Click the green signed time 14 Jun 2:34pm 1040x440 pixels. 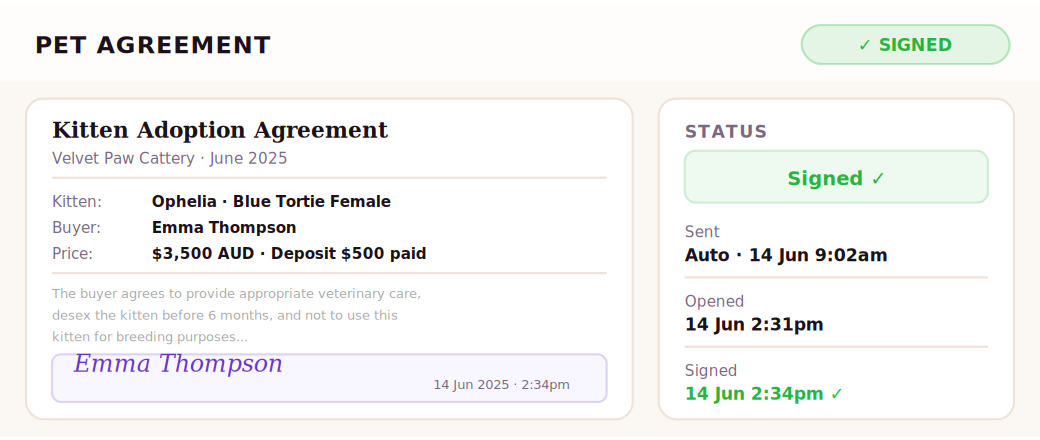(x=763, y=394)
